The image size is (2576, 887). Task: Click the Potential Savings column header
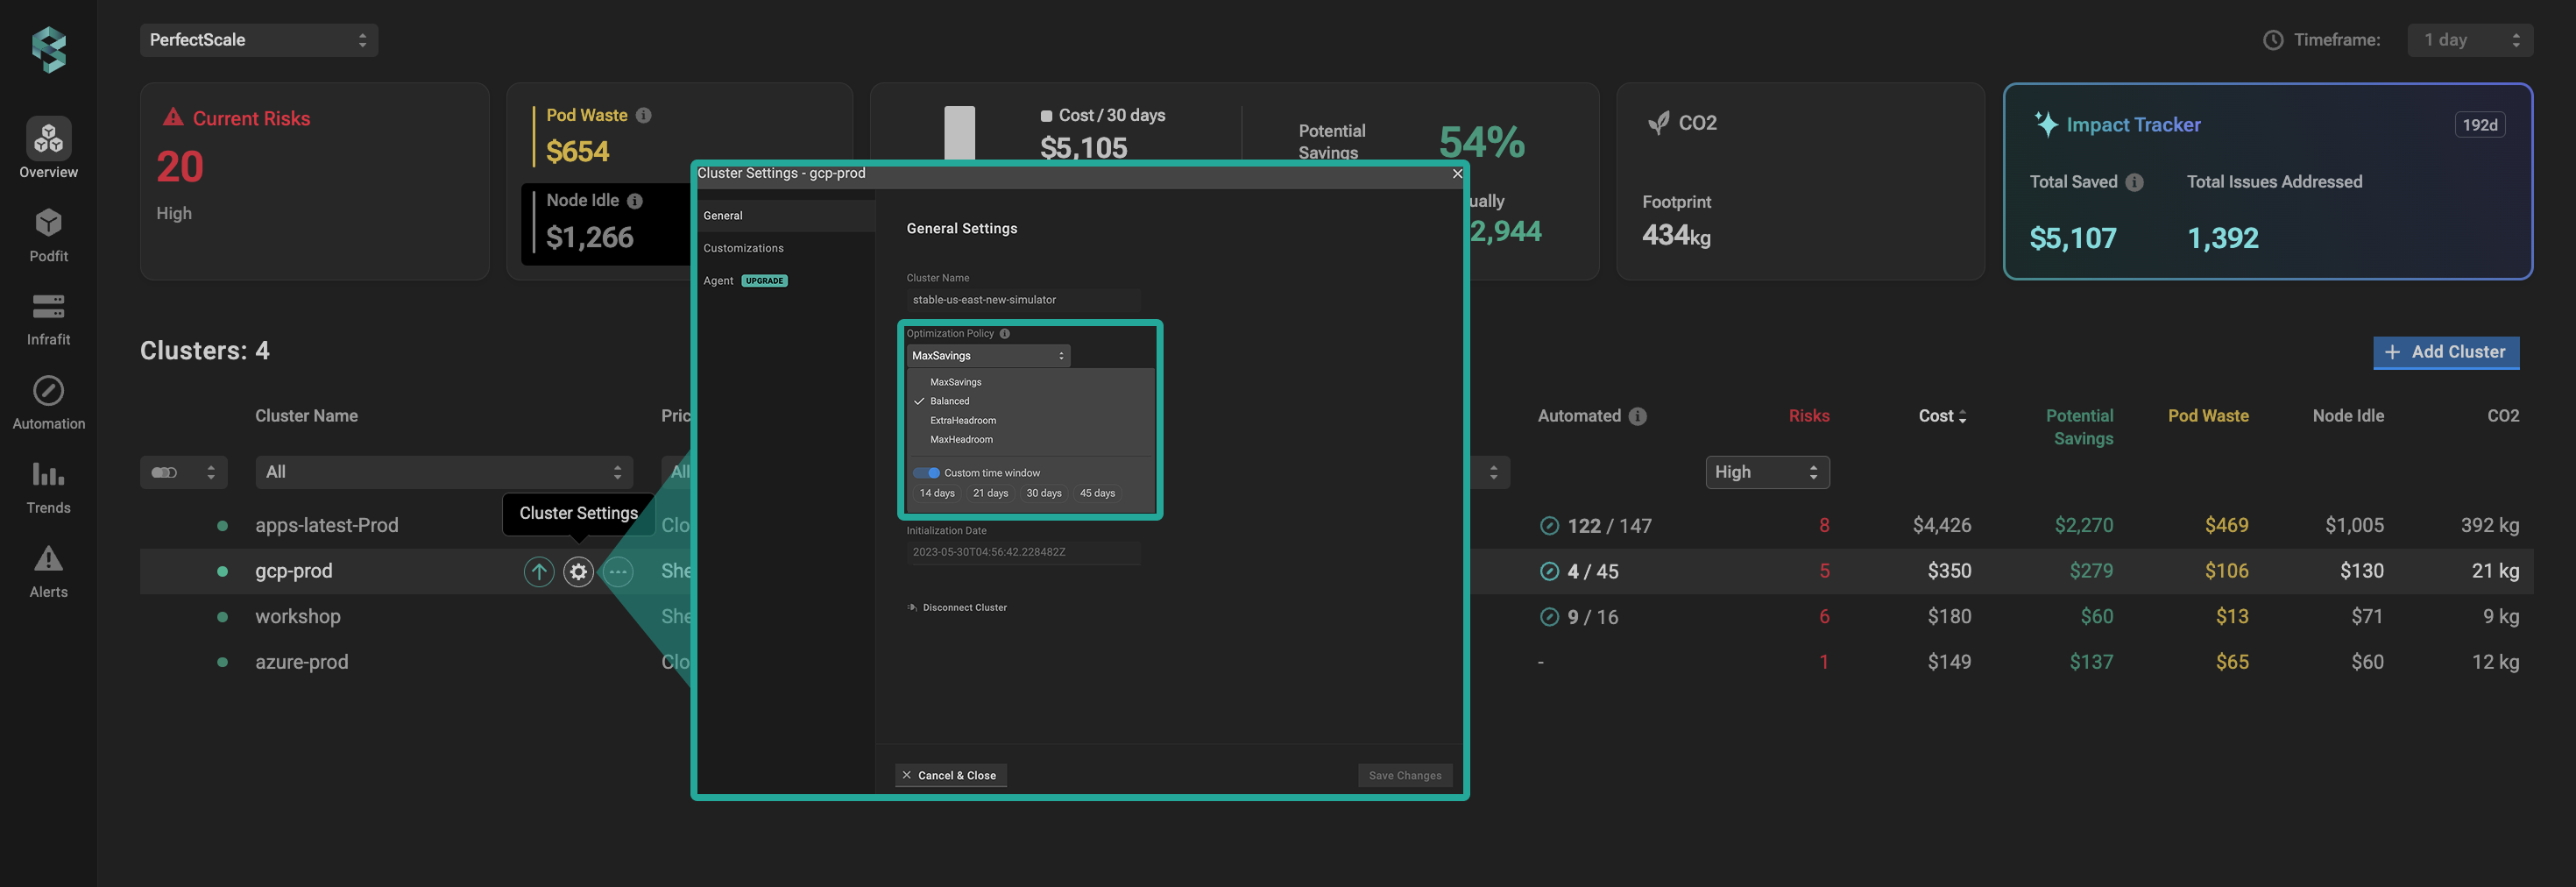[2079, 427]
